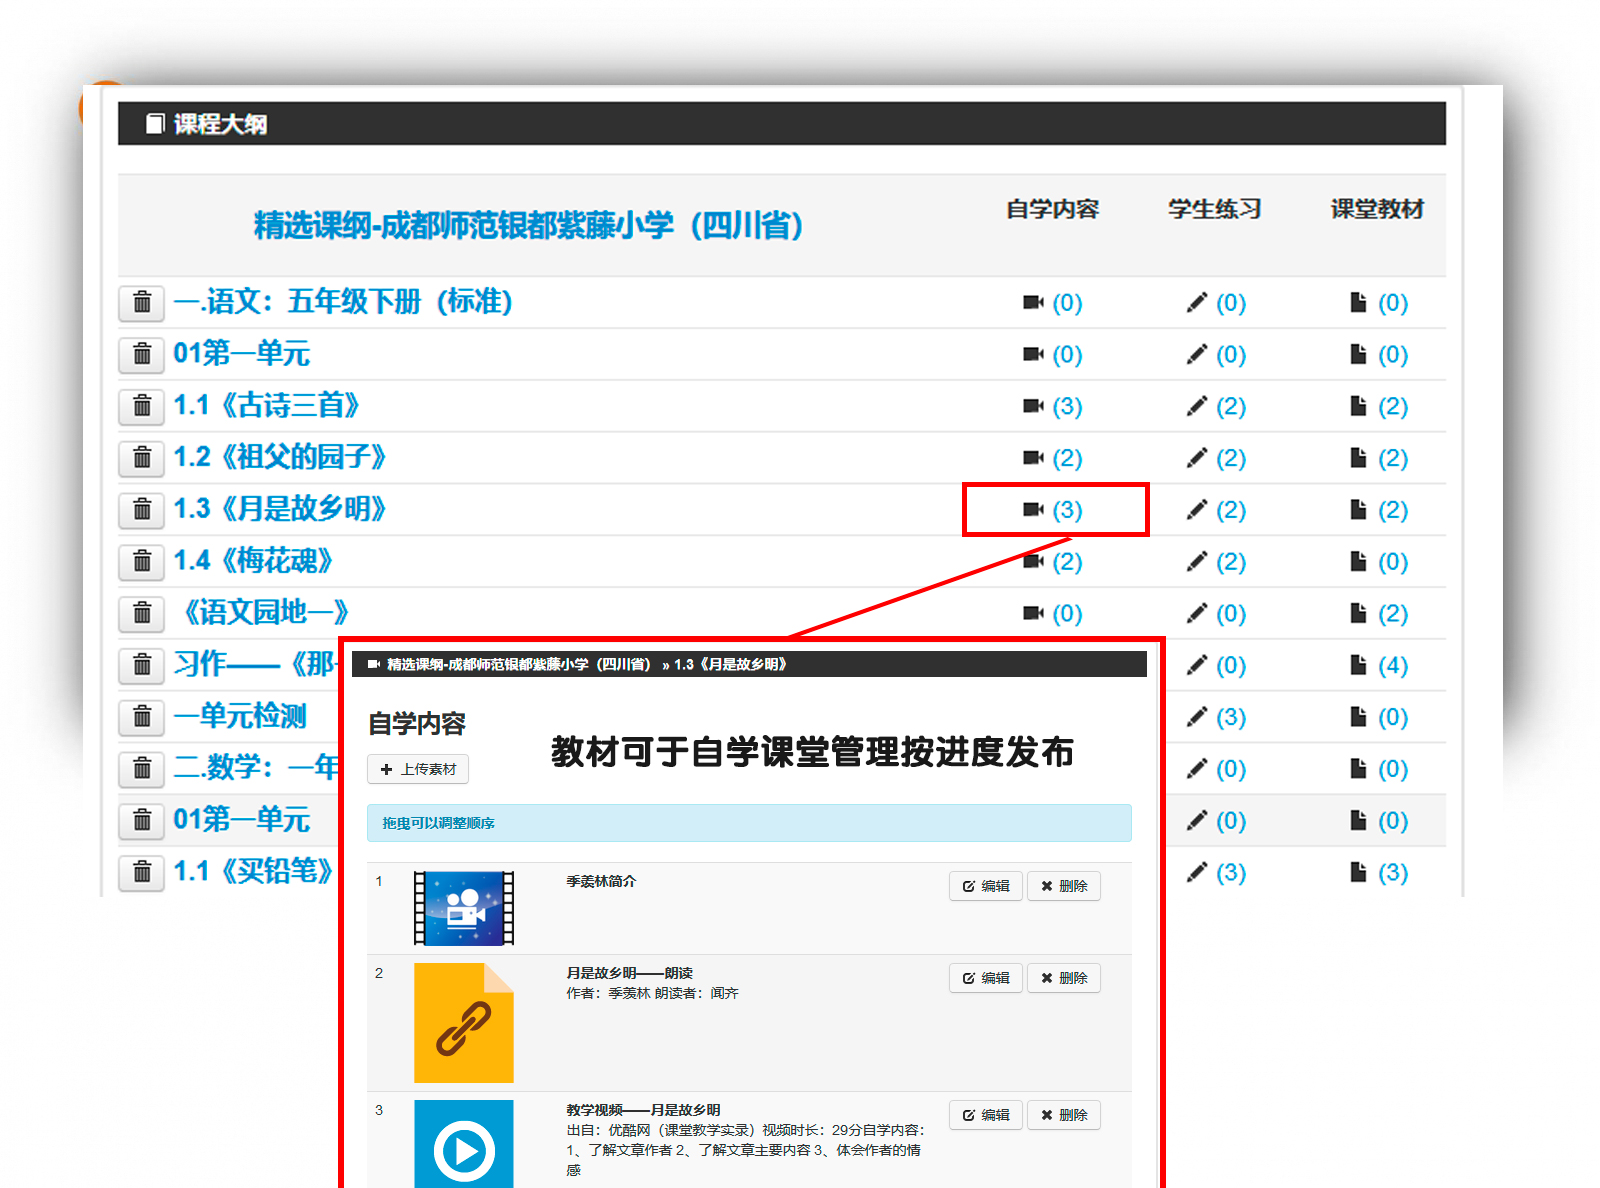The height and width of the screenshot is (1188, 1600).
Task: Click the trash icon for 1.4《梅花魂》
Action: pyautogui.click(x=142, y=562)
